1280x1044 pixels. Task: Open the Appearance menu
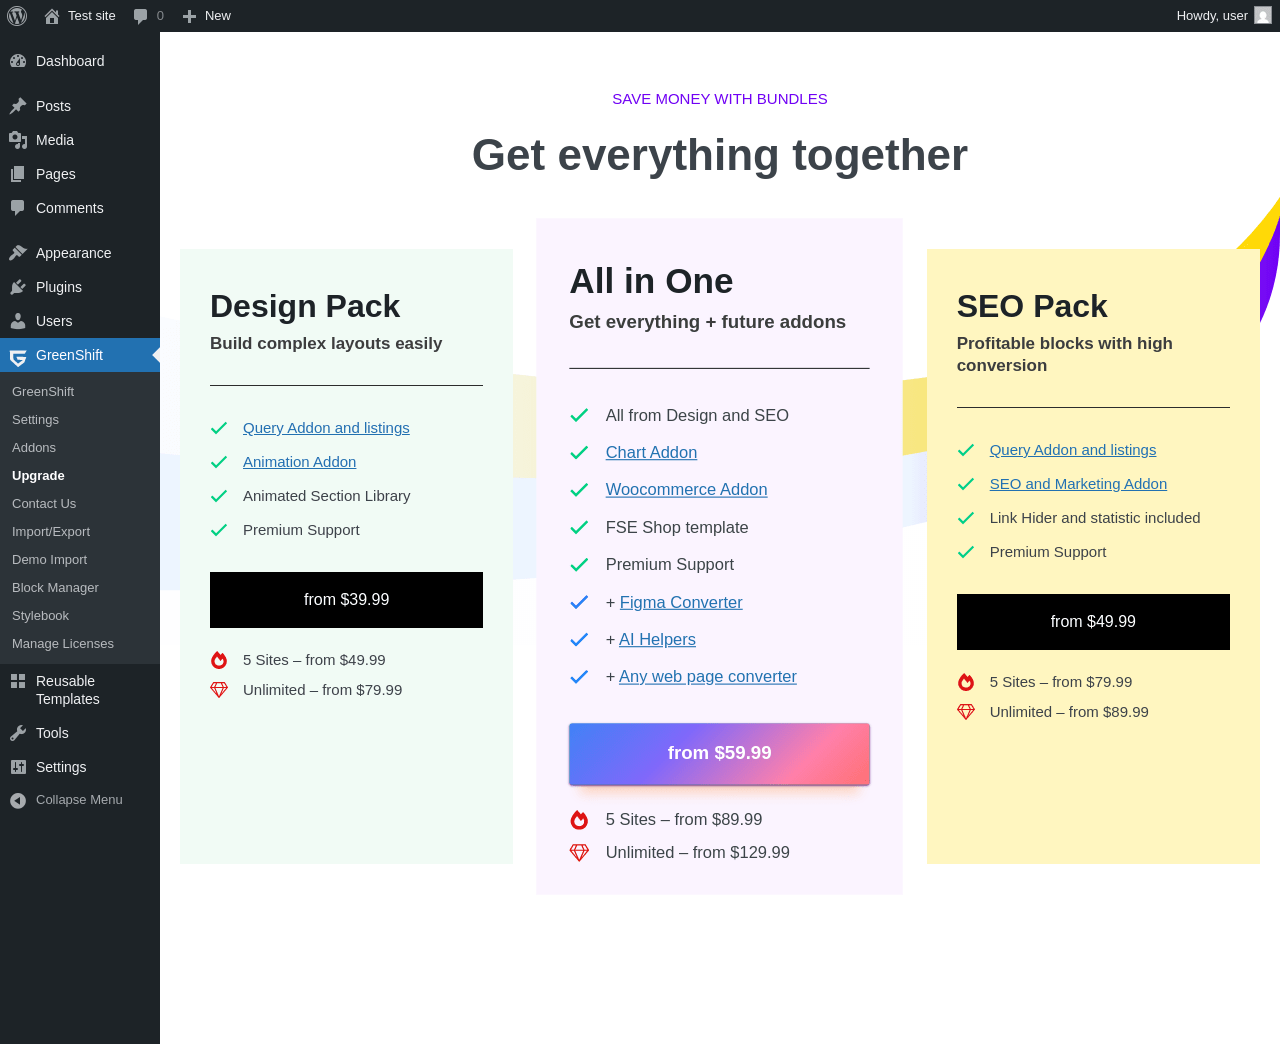click(x=73, y=253)
